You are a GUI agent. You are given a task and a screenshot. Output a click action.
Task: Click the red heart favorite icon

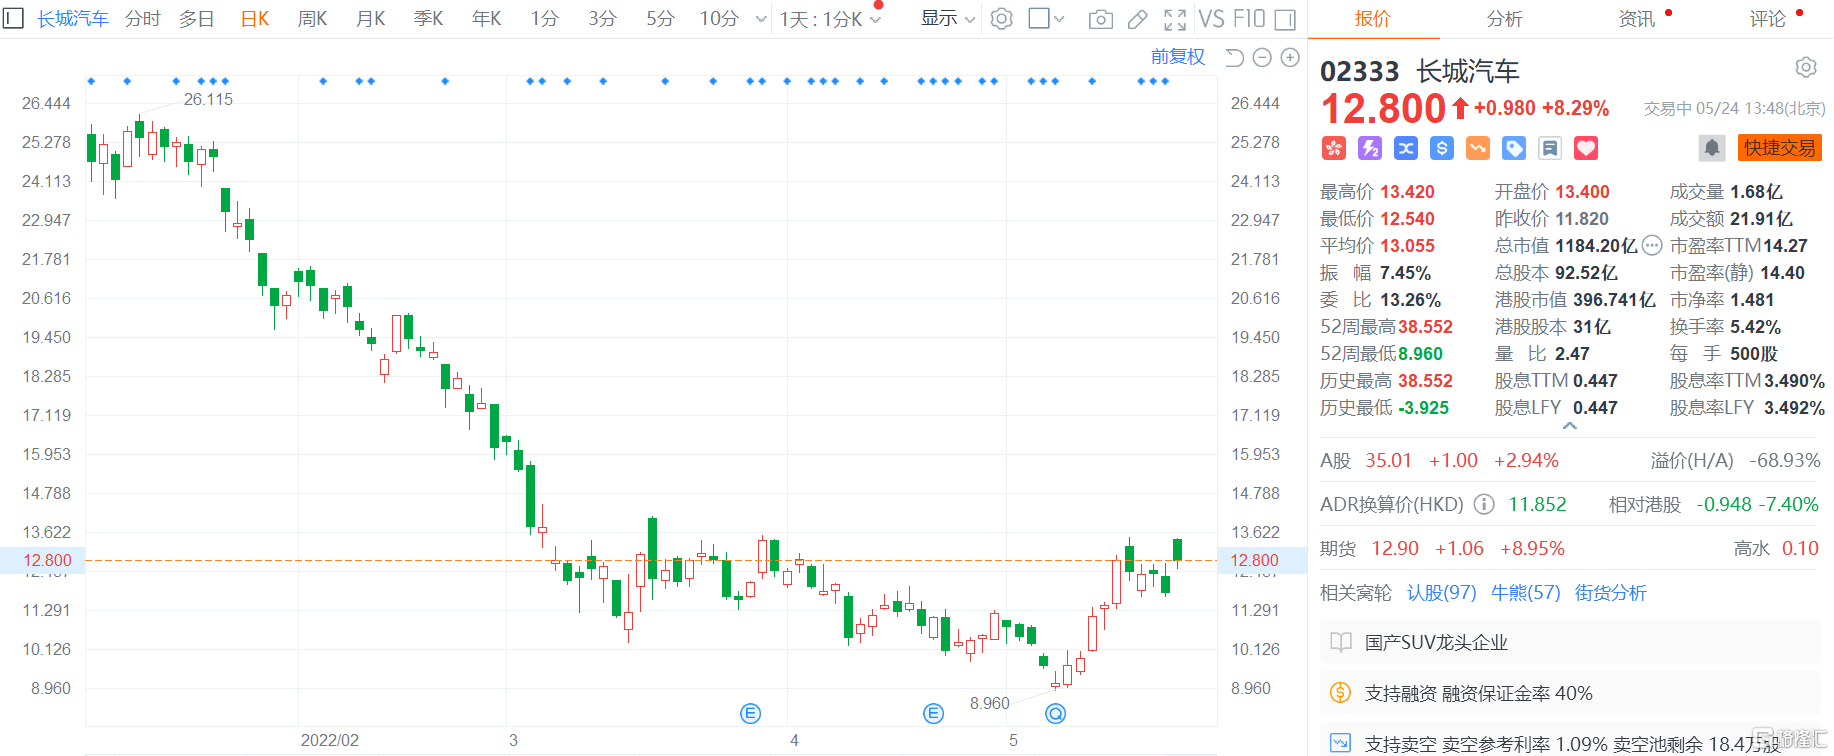(x=1586, y=148)
